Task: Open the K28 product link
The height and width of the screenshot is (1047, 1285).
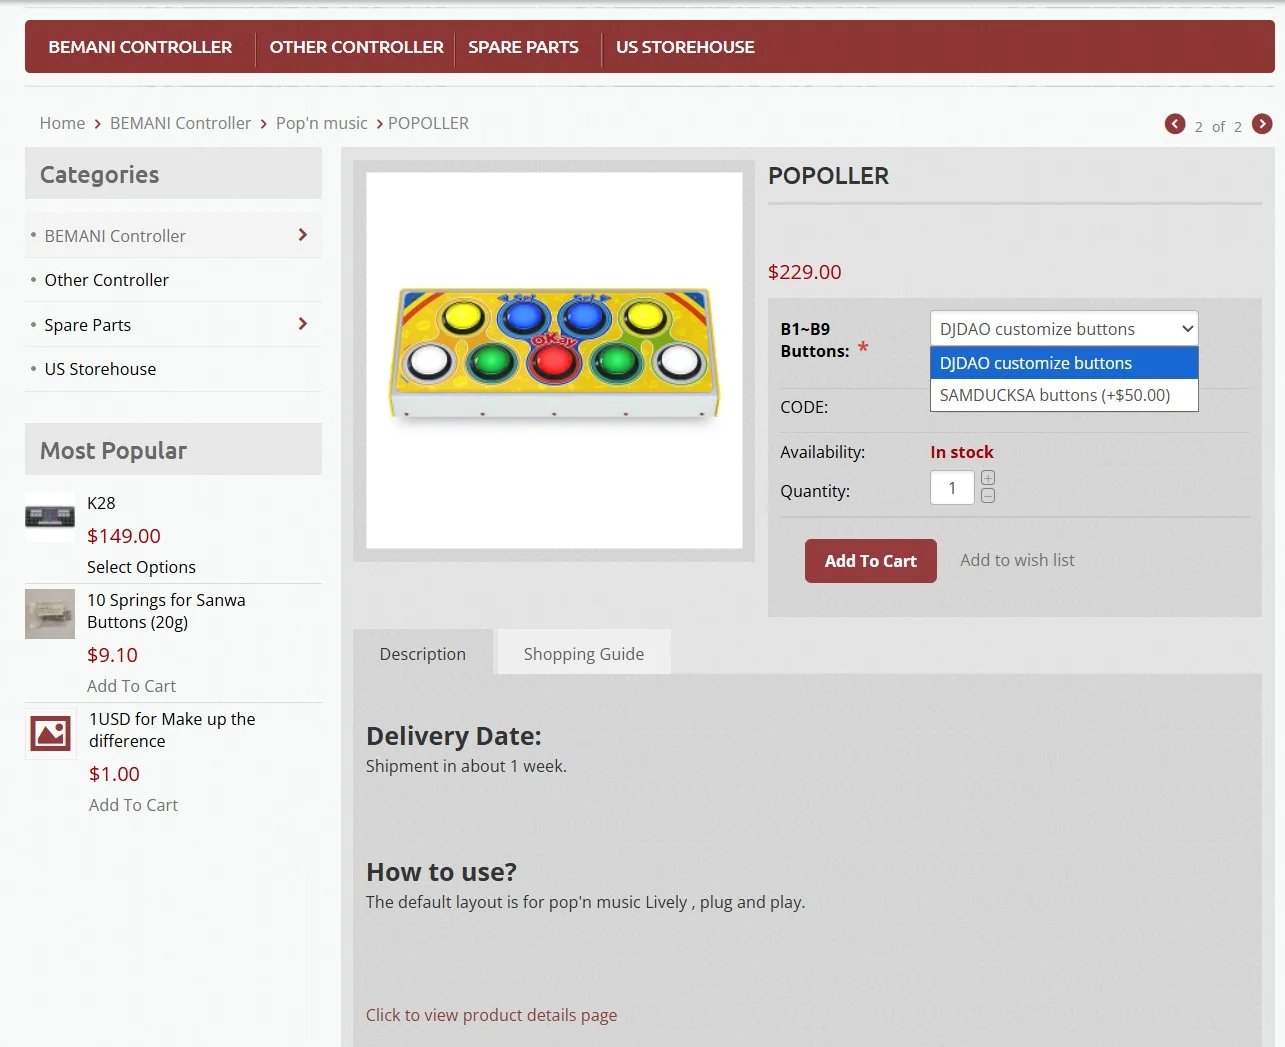Action: pyautogui.click(x=101, y=503)
